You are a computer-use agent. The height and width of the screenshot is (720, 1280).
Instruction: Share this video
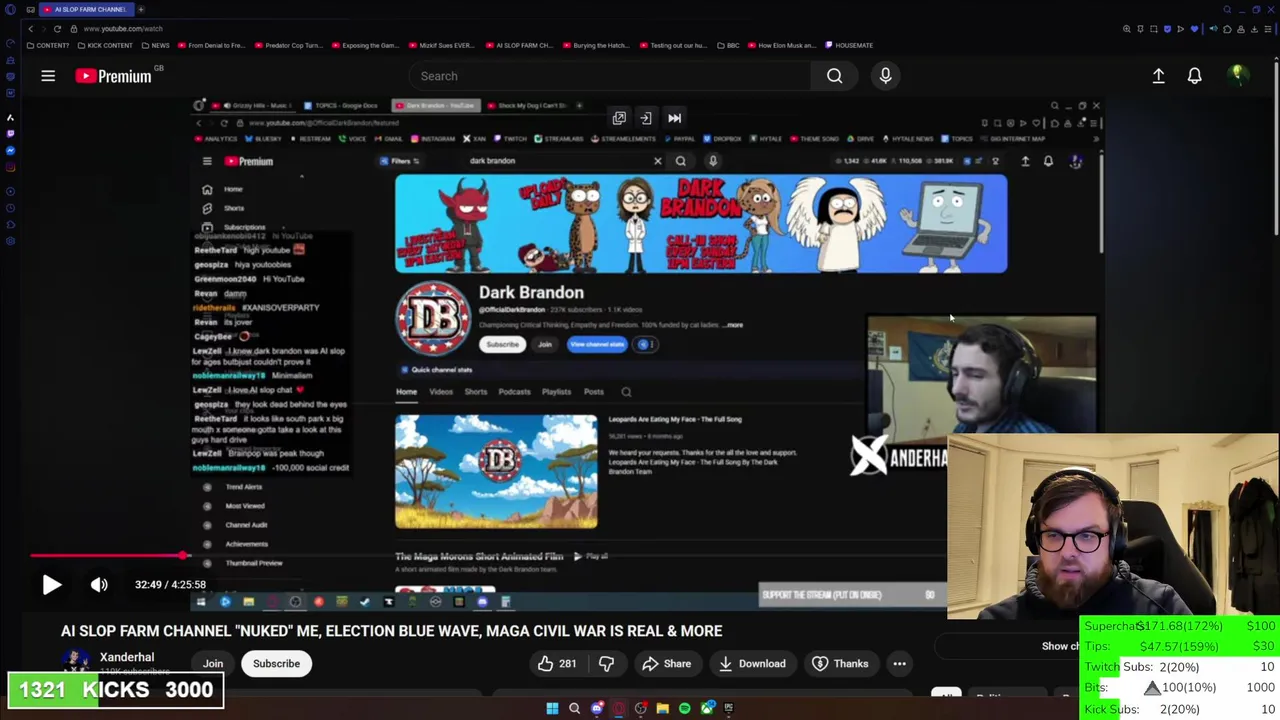(666, 664)
